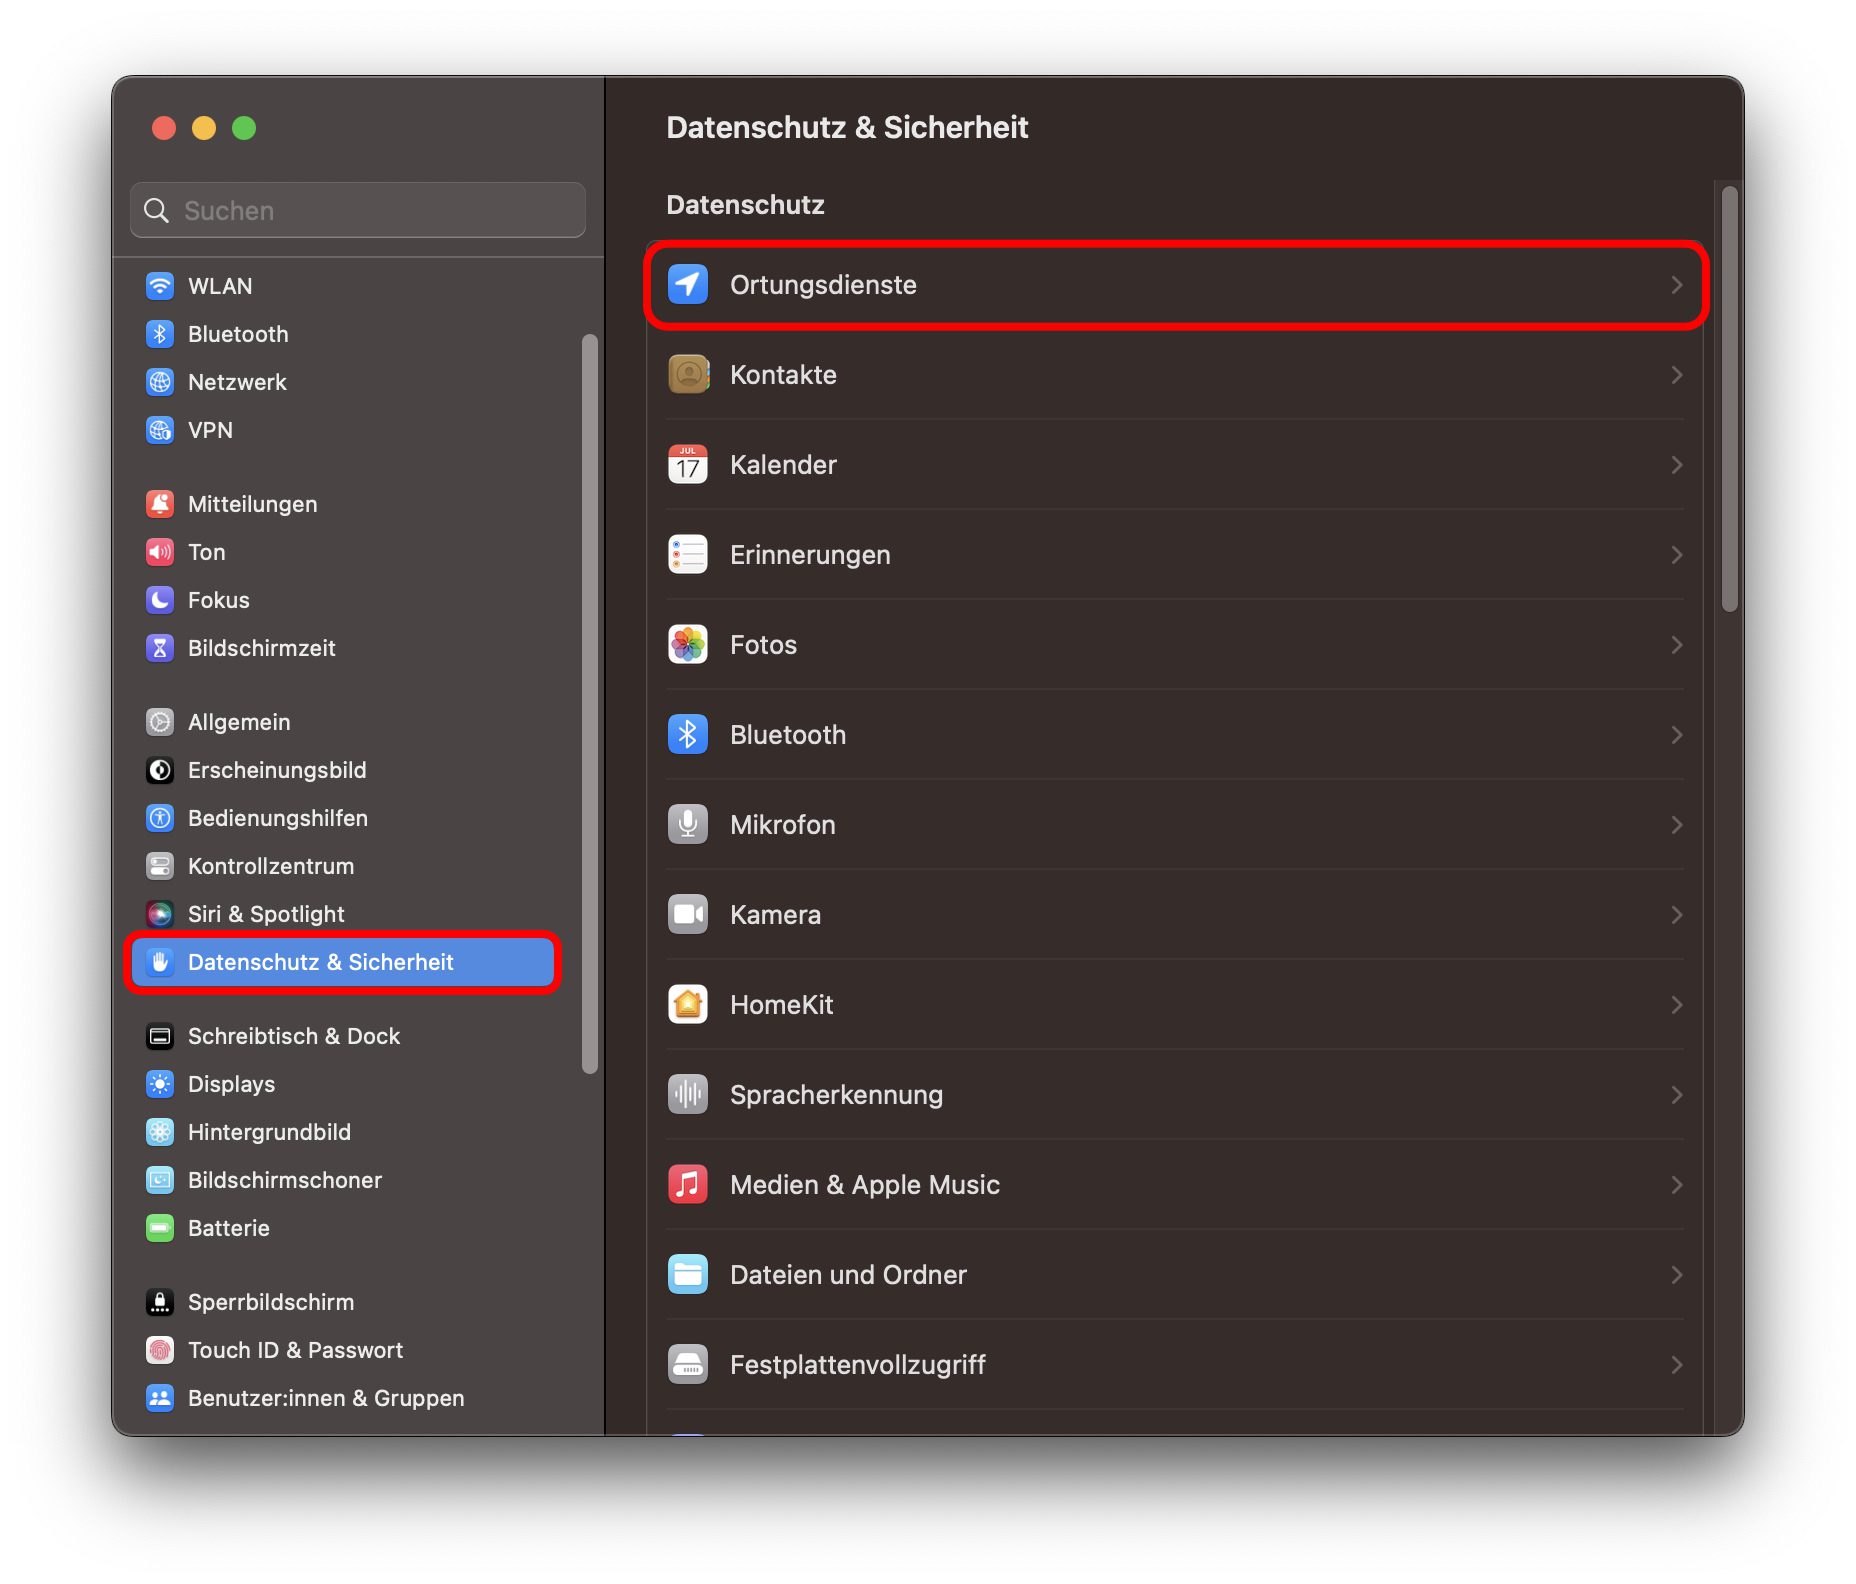Image resolution: width=1856 pixels, height=1584 pixels.
Task: Expand the Kamera row via its chevron
Action: pos(1676,915)
